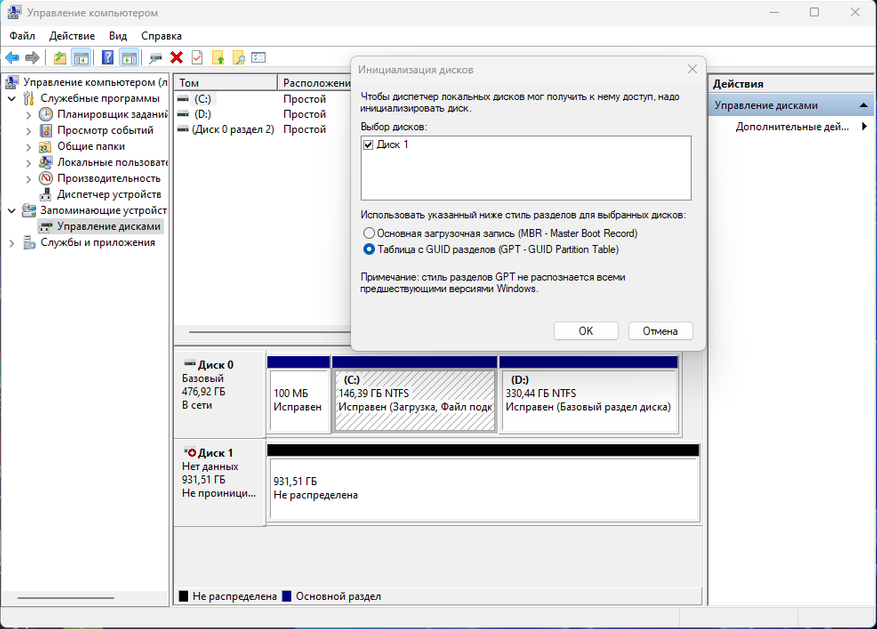The width and height of the screenshot is (877, 629).
Task: Click the Local Users icon in tree
Action: point(45,163)
